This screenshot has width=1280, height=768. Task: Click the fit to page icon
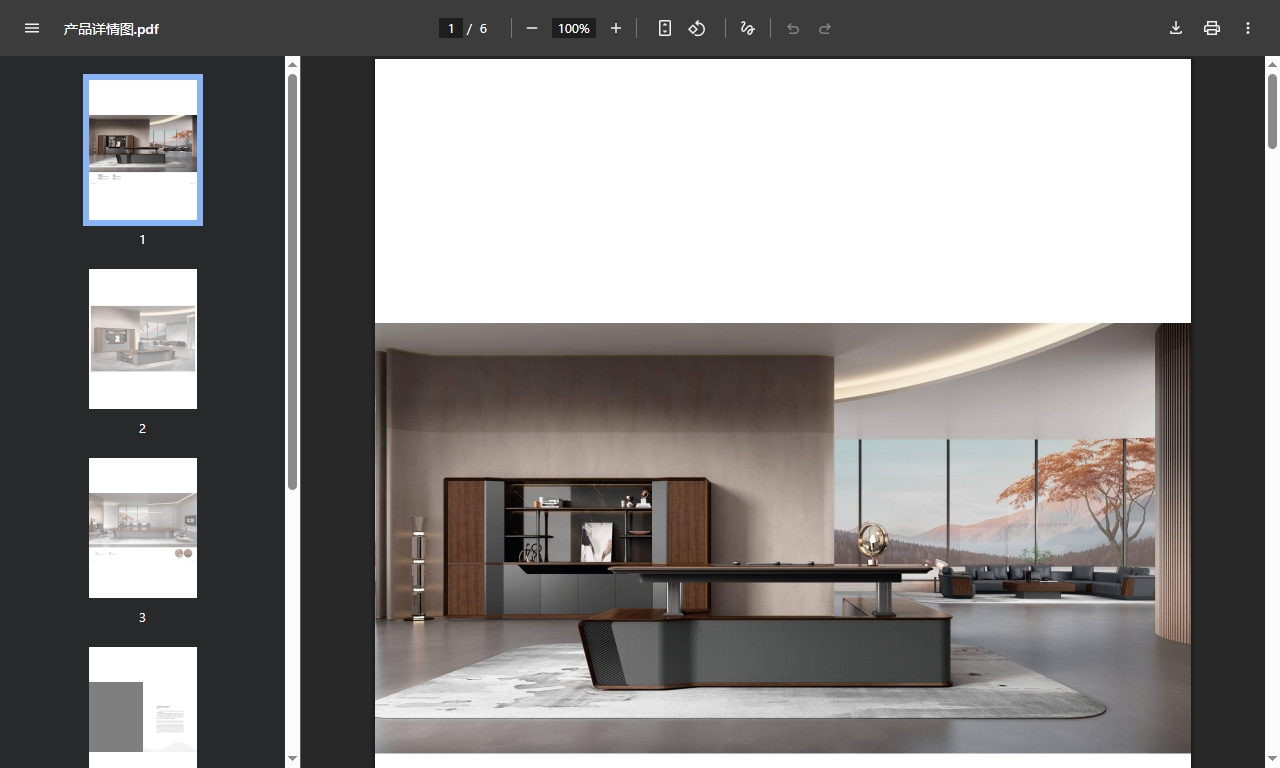pyautogui.click(x=665, y=28)
